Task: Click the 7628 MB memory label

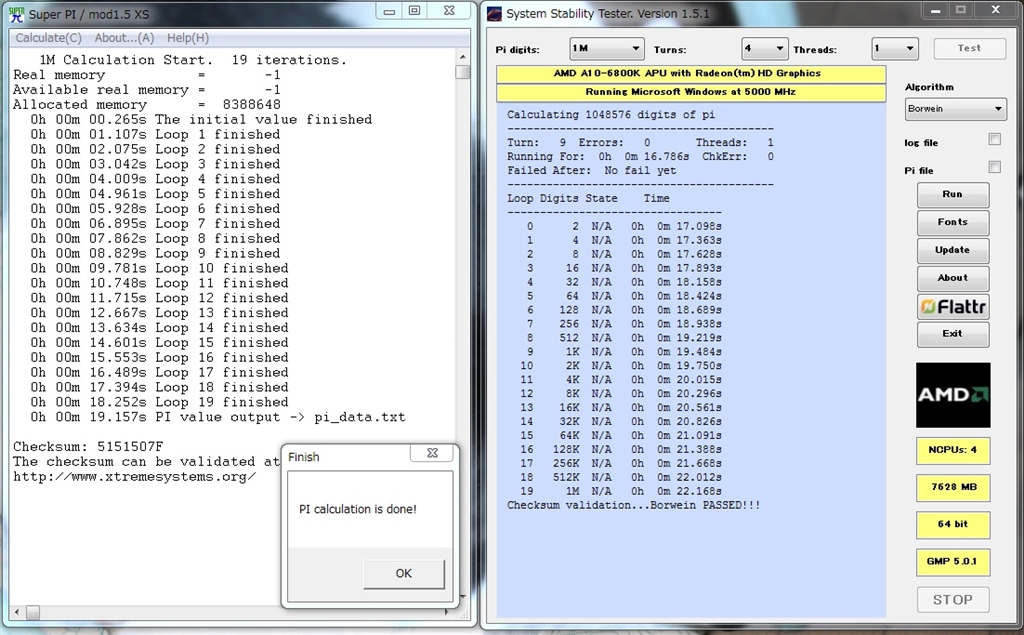Action: 953,487
